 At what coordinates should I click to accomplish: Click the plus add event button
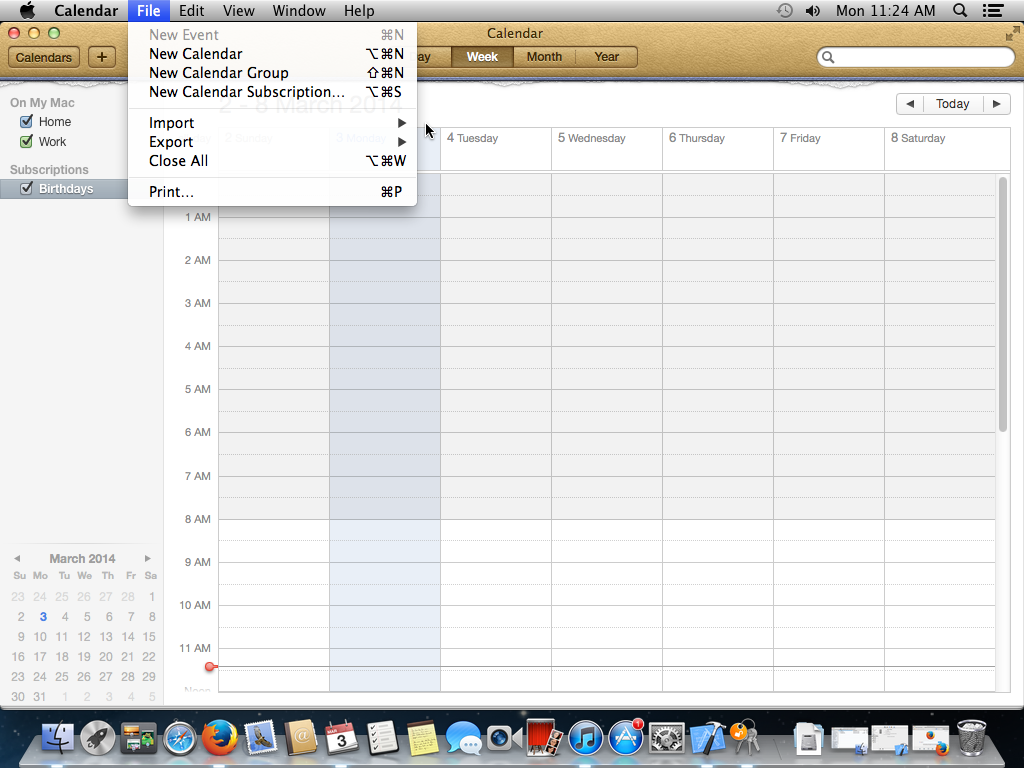(x=102, y=57)
